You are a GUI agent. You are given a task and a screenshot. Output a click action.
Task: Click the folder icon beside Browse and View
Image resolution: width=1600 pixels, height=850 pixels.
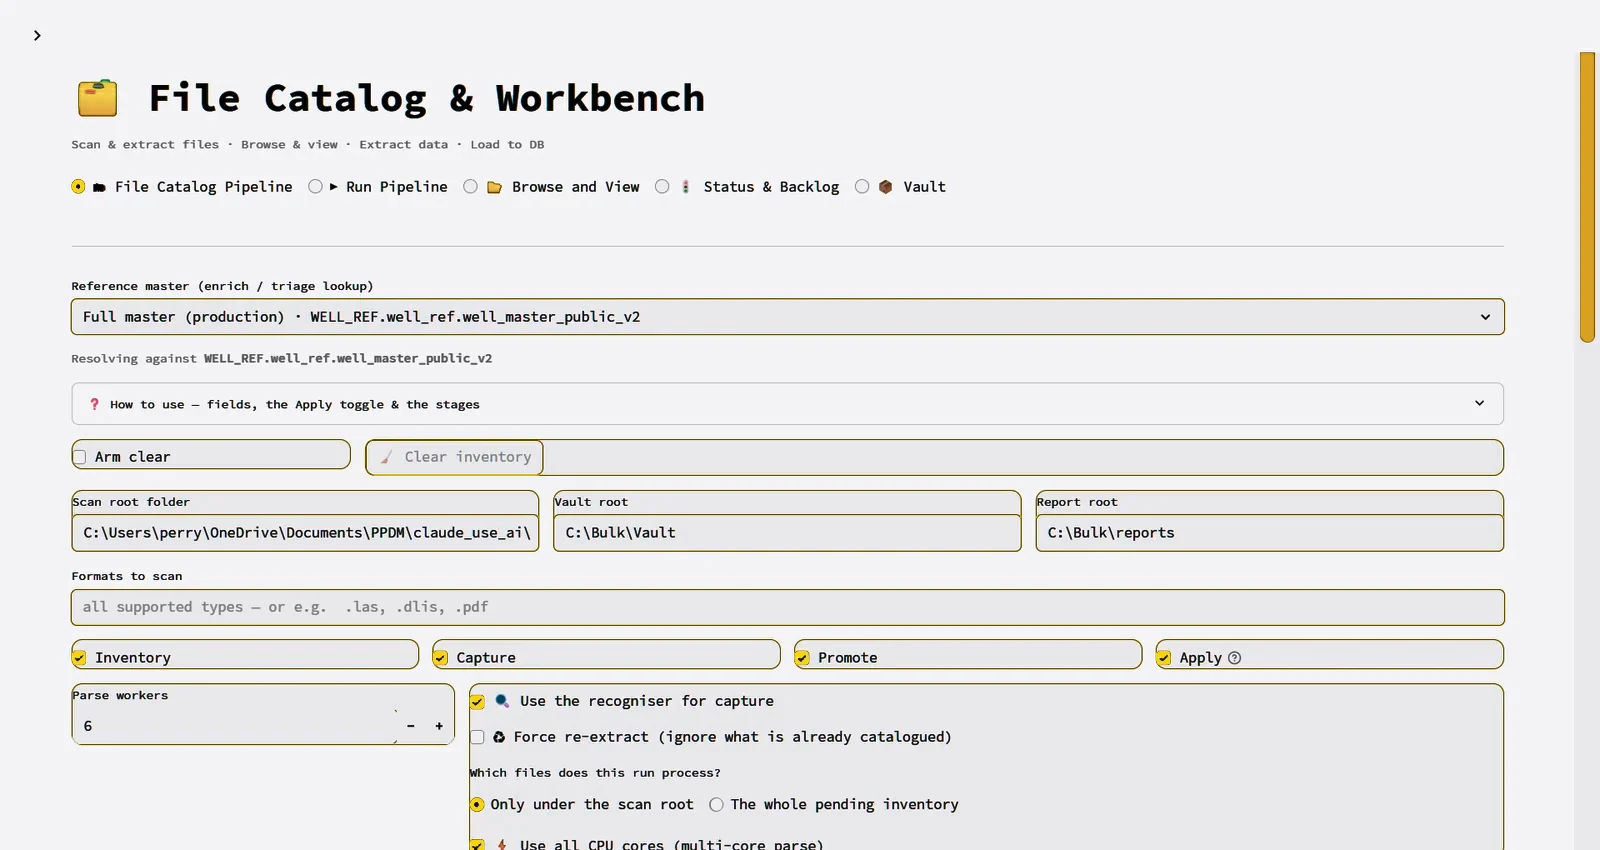(494, 187)
